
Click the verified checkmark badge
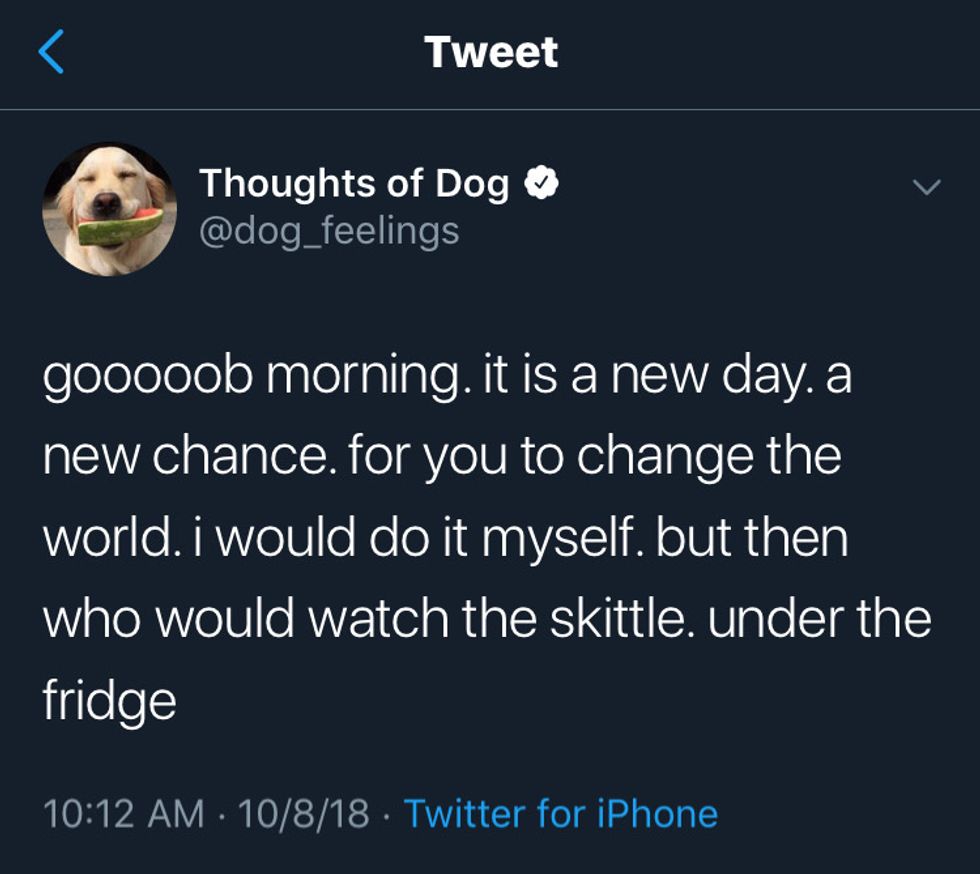(541, 184)
